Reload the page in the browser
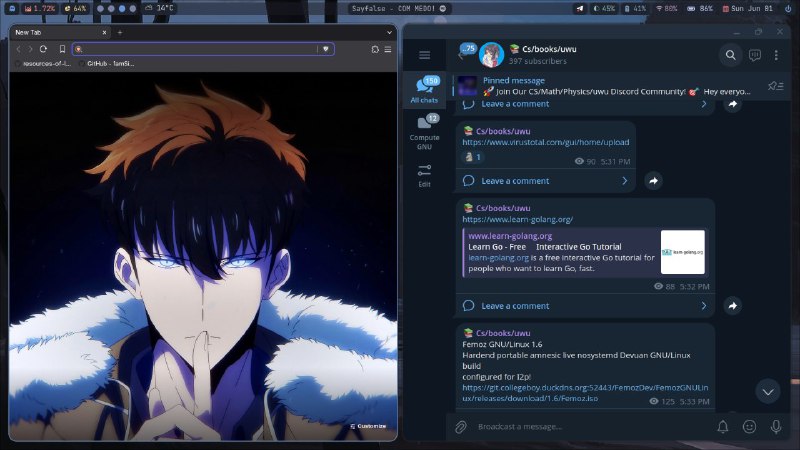This screenshot has height=450, width=800. click(x=43, y=49)
